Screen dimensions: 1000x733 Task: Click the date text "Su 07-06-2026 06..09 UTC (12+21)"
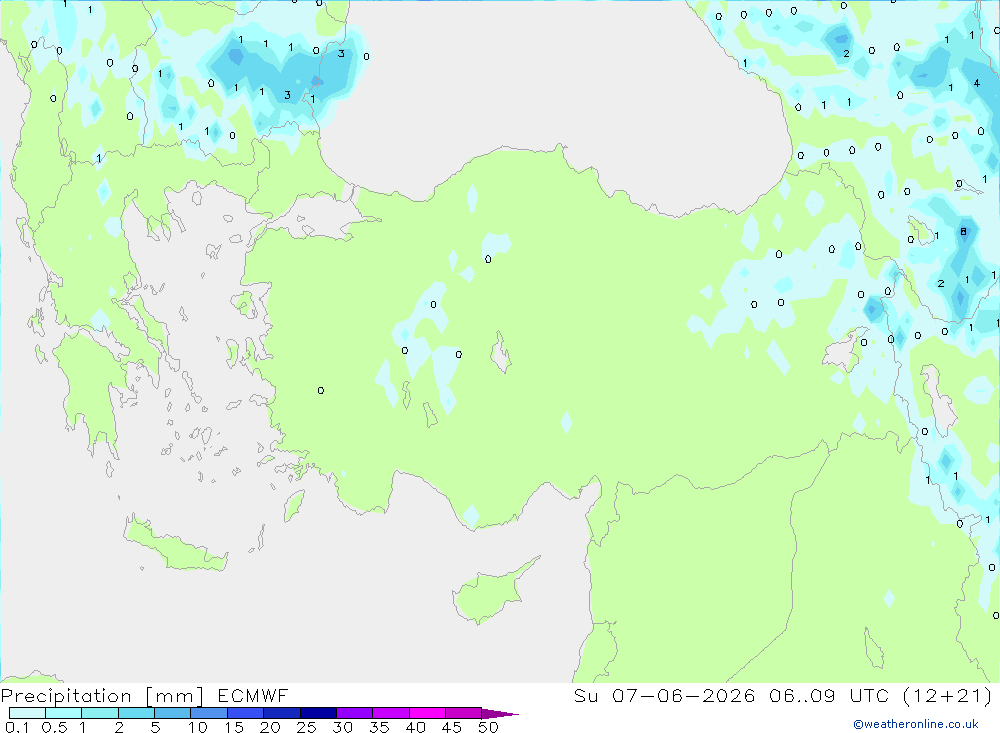pyautogui.click(x=783, y=696)
